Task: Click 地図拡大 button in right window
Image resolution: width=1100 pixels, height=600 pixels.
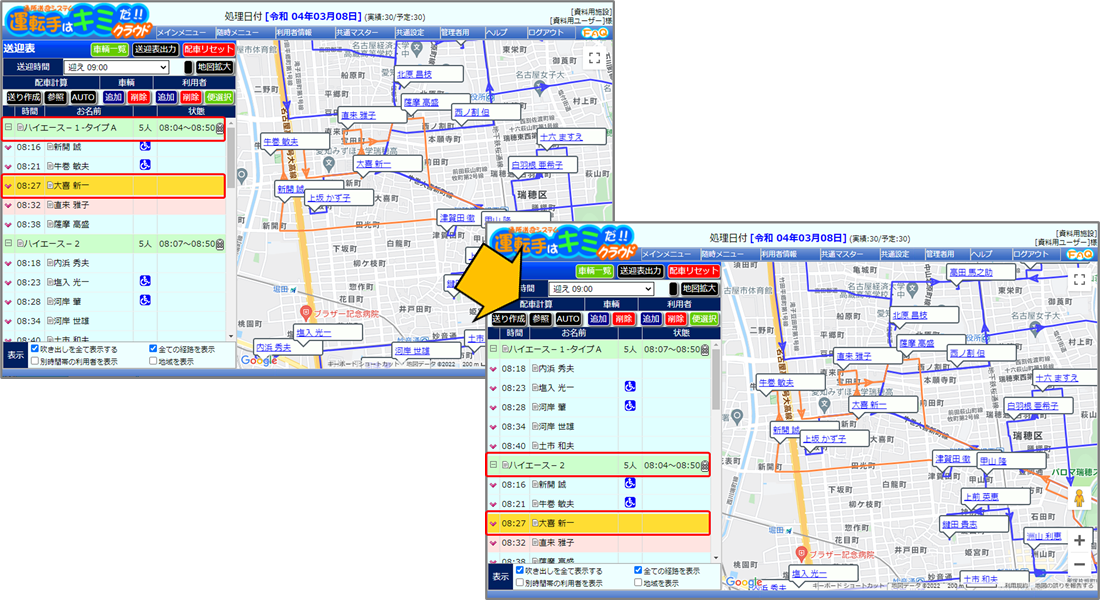Action: [x=699, y=288]
